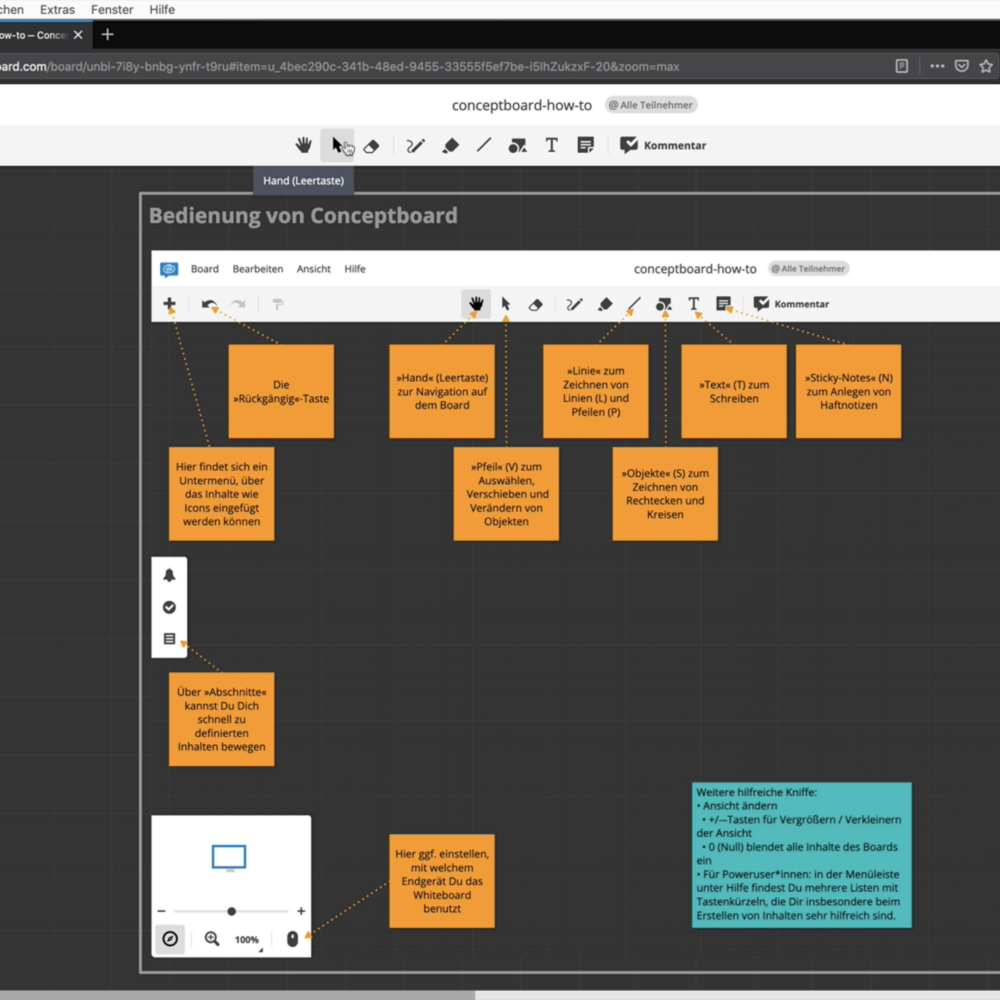Select the »Pfeil« (V) zum Auswählen note
Image resolution: width=1000 pixels, height=1000 pixels.
click(x=506, y=494)
